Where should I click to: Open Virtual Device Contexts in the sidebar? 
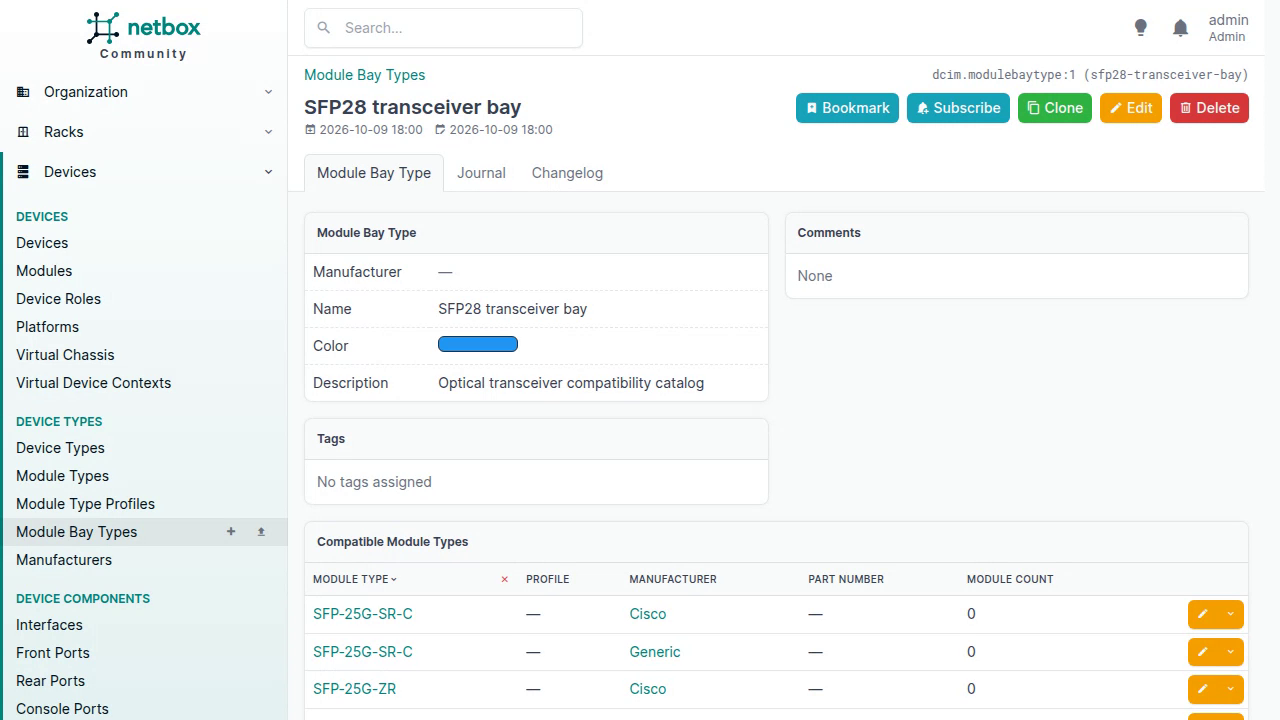pos(93,383)
